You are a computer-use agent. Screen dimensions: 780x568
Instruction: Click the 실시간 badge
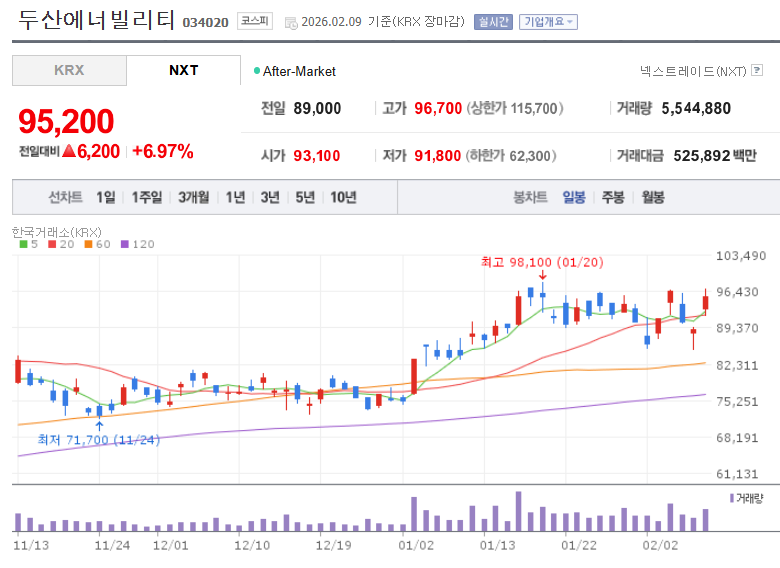click(493, 22)
